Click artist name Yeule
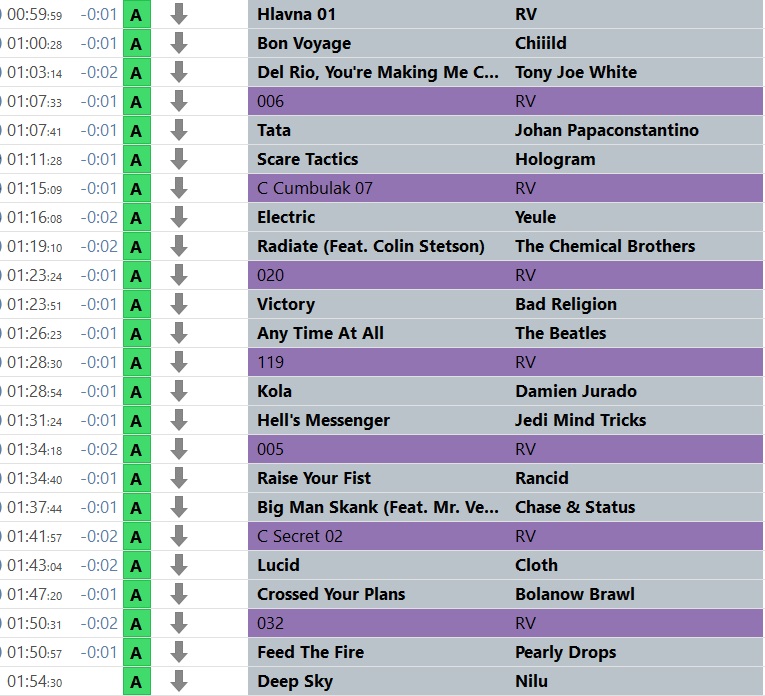765x696 pixels. [535, 217]
